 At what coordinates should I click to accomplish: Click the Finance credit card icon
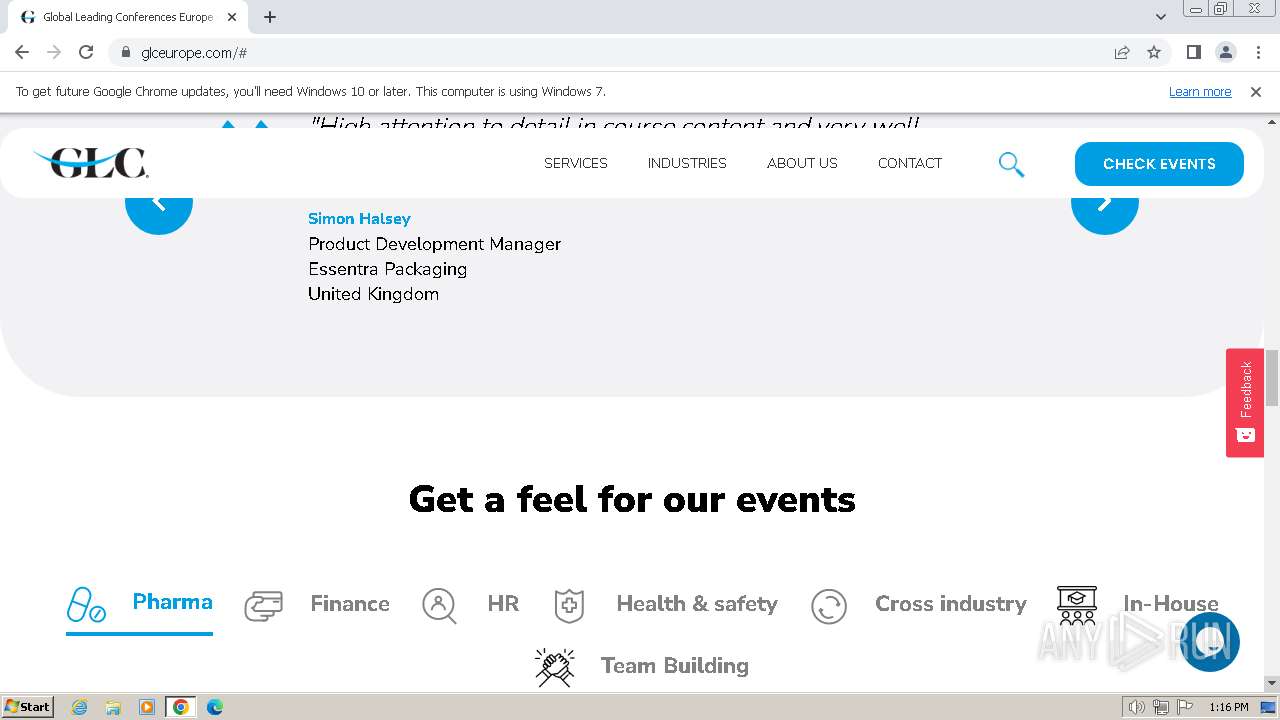pyautogui.click(x=263, y=605)
